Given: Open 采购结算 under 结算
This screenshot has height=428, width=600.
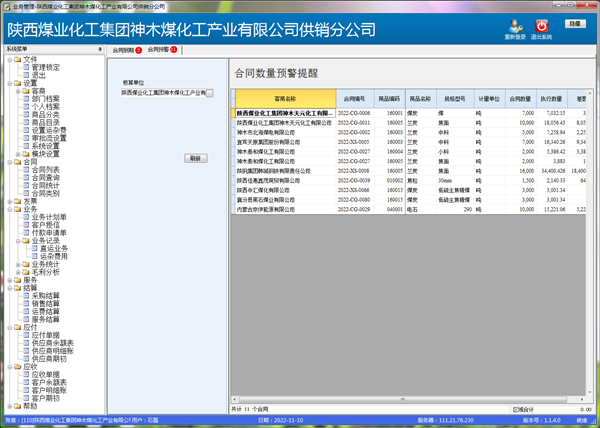Looking at the screenshot, I should click(x=46, y=296).
